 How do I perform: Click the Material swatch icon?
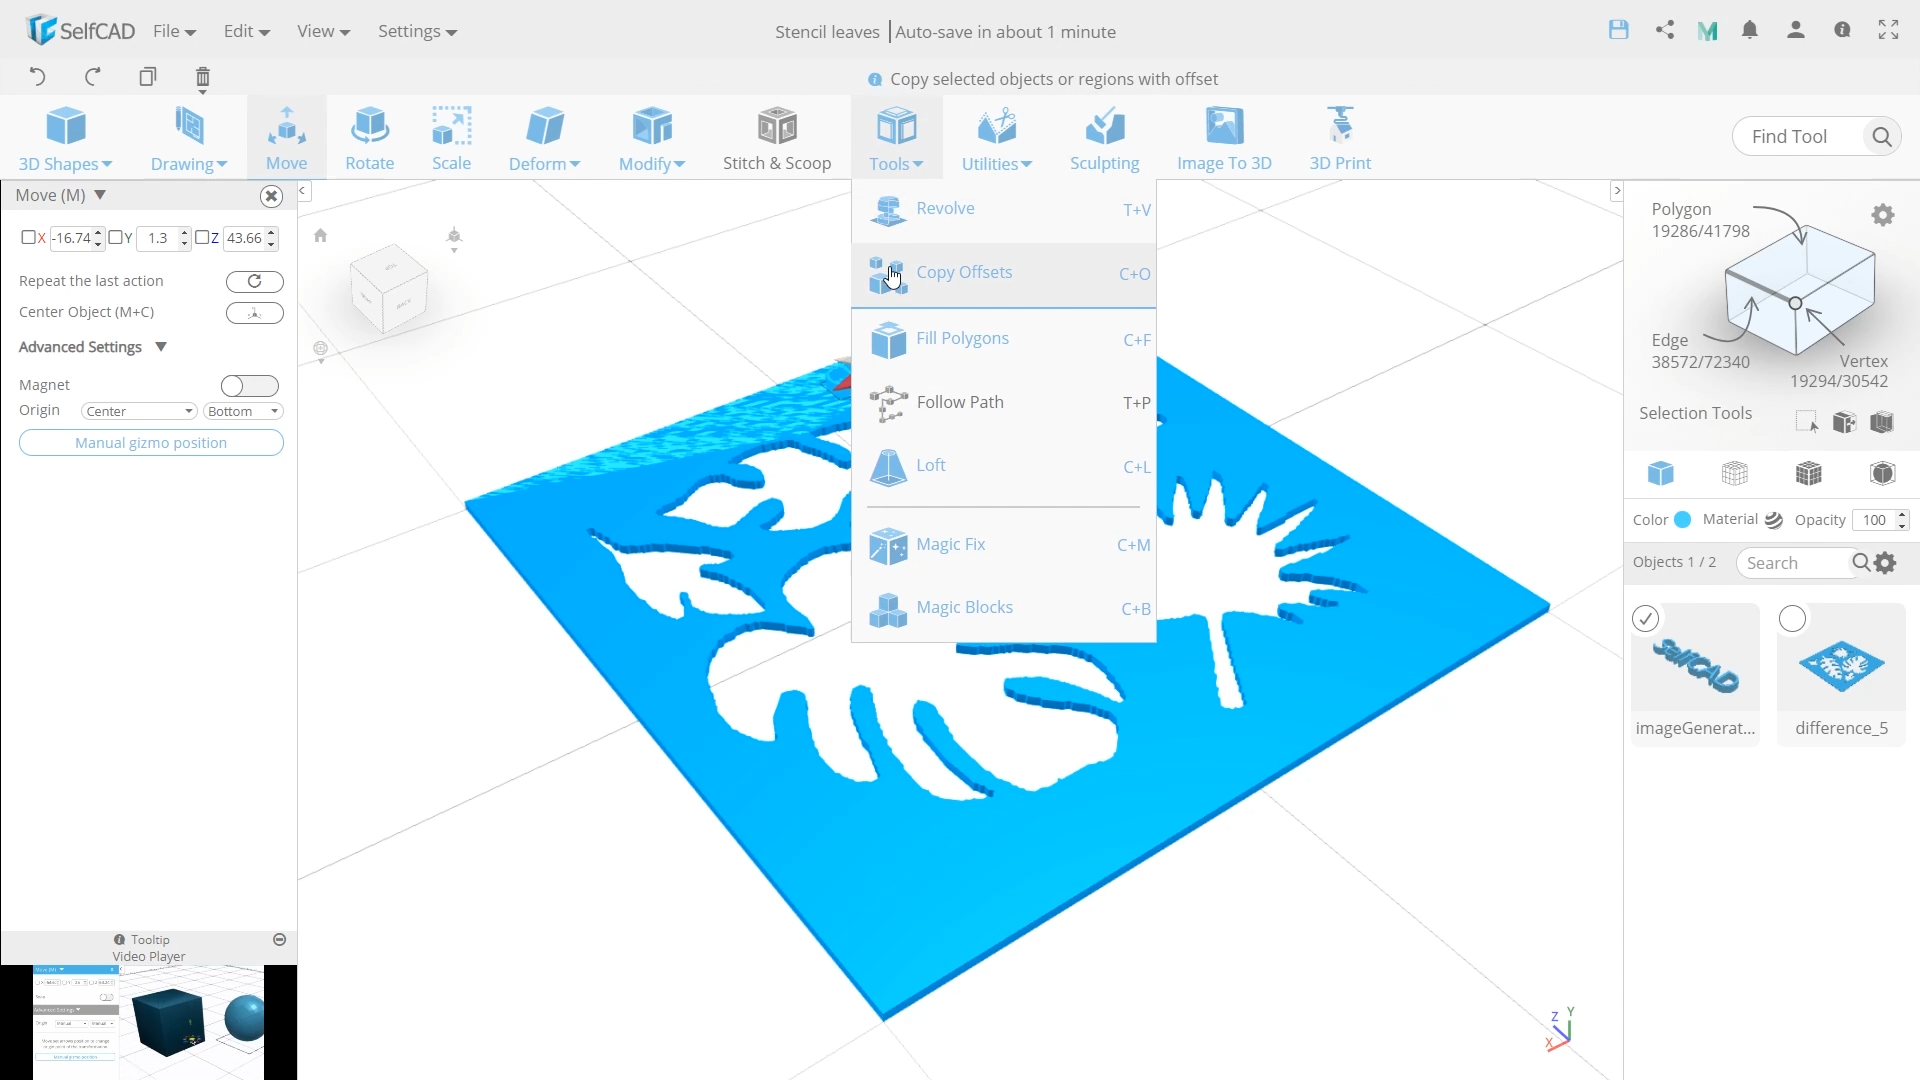[1774, 520]
